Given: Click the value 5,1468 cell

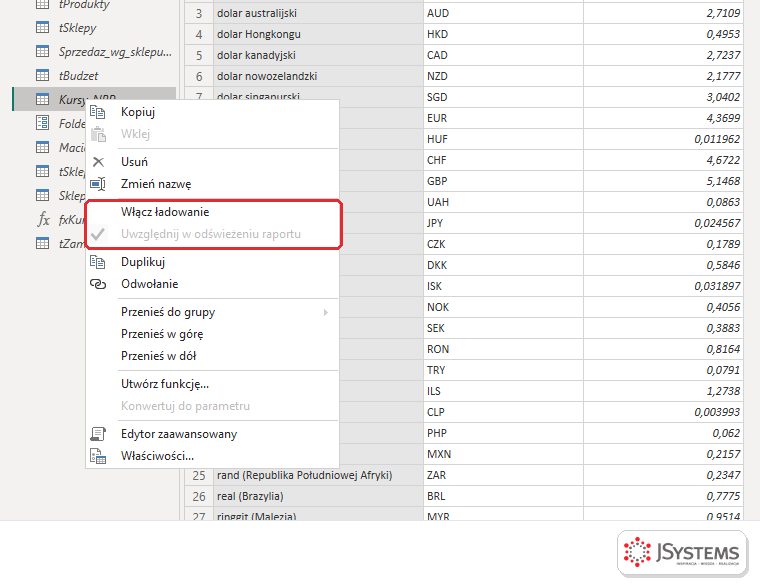Looking at the screenshot, I should (663, 181).
